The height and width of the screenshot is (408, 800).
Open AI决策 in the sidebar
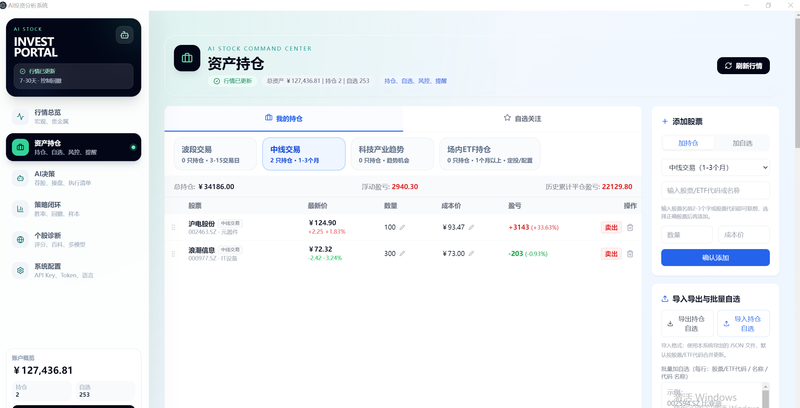[73, 178]
